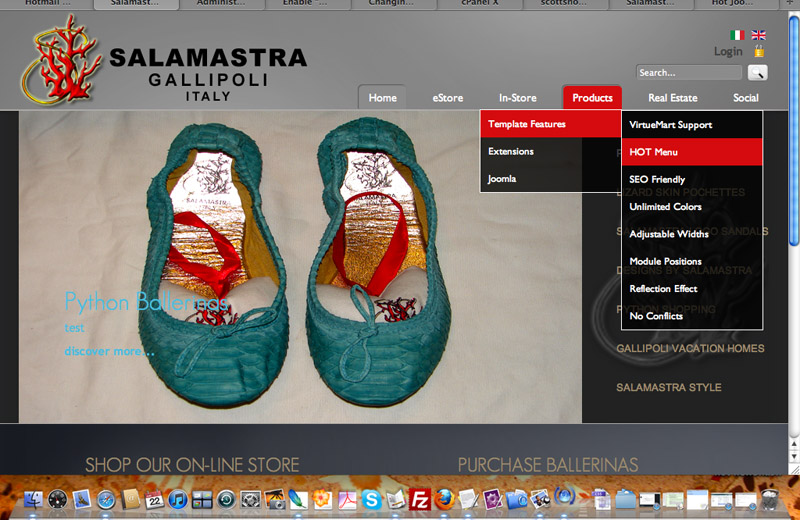Image resolution: width=800 pixels, height=520 pixels.
Task: Launch Photoshop feather icon in the dock
Action: click(x=298, y=499)
